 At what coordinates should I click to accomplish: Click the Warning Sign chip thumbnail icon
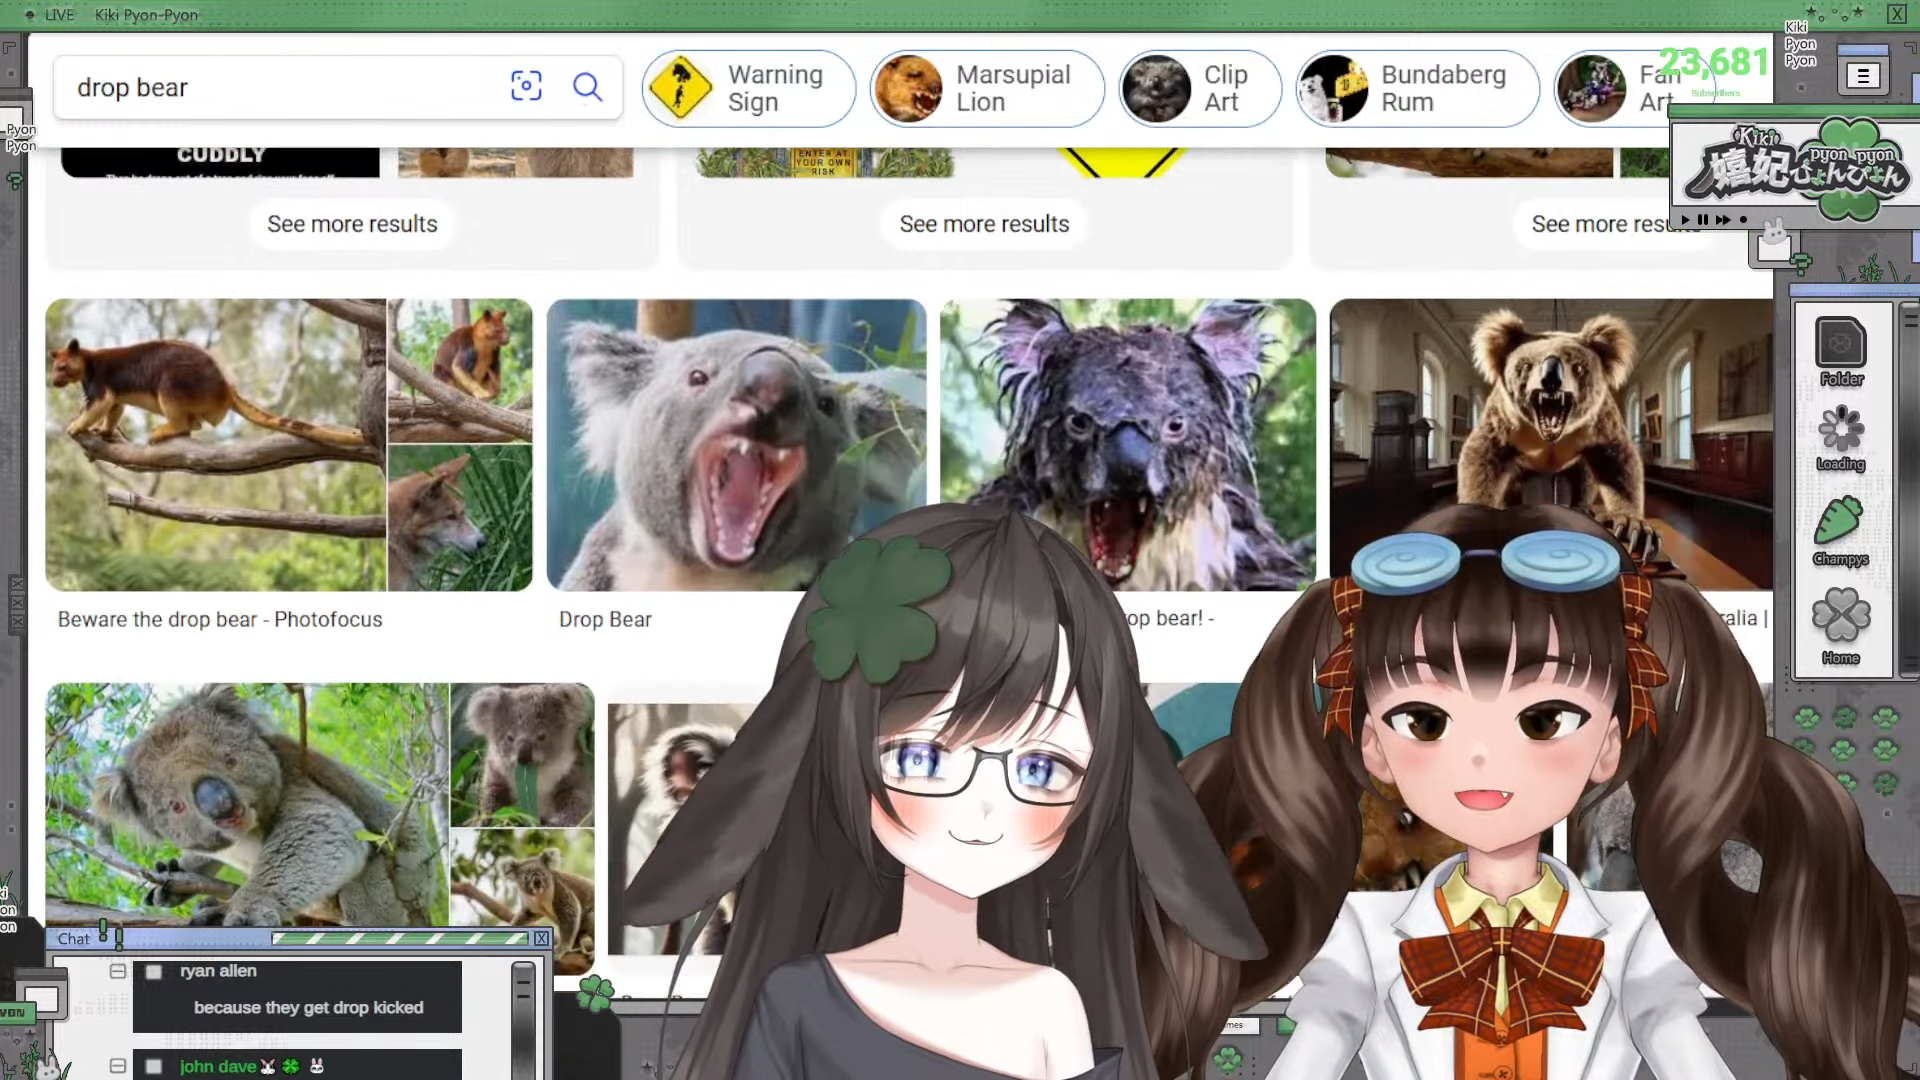click(680, 88)
